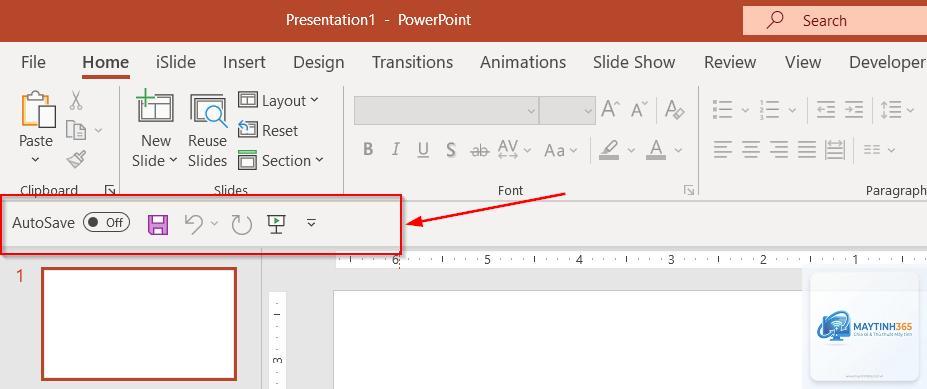Toggle AutoSave switch

click(x=106, y=222)
